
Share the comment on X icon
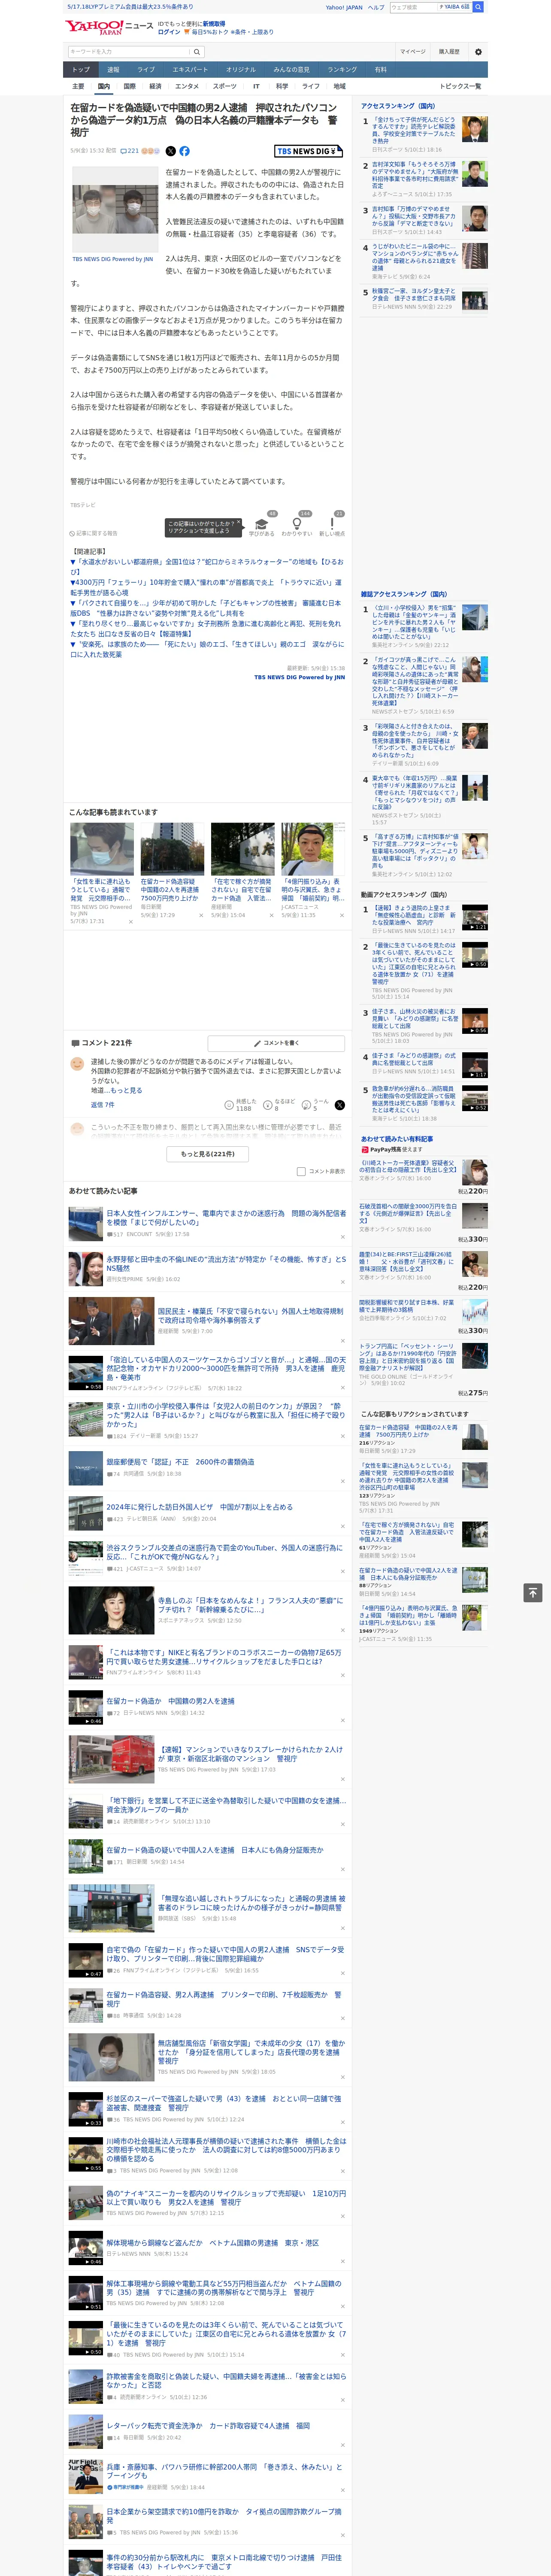click(340, 1105)
